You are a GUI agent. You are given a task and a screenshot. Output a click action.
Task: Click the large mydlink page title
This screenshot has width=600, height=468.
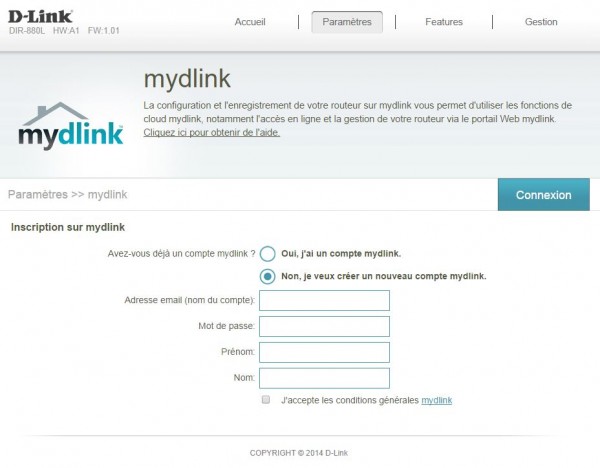pyautogui.click(x=187, y=79)
